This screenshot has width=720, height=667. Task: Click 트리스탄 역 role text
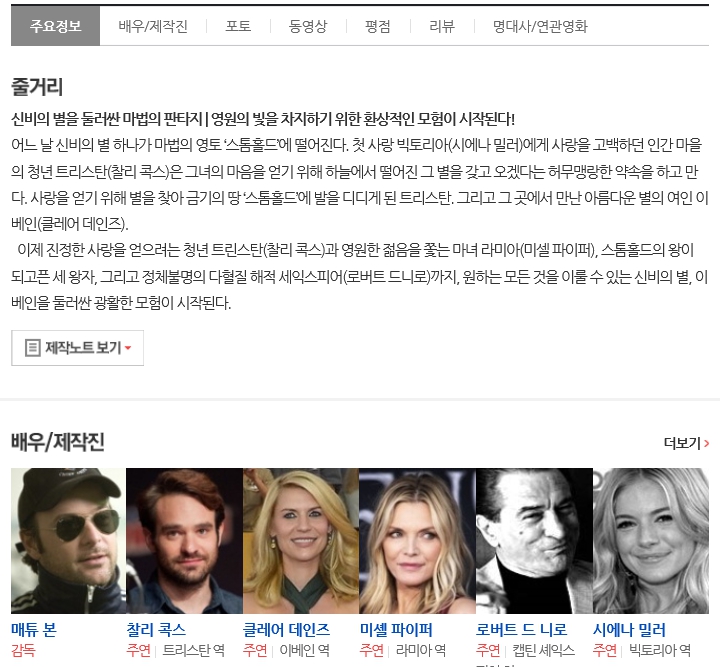point(193,650)
